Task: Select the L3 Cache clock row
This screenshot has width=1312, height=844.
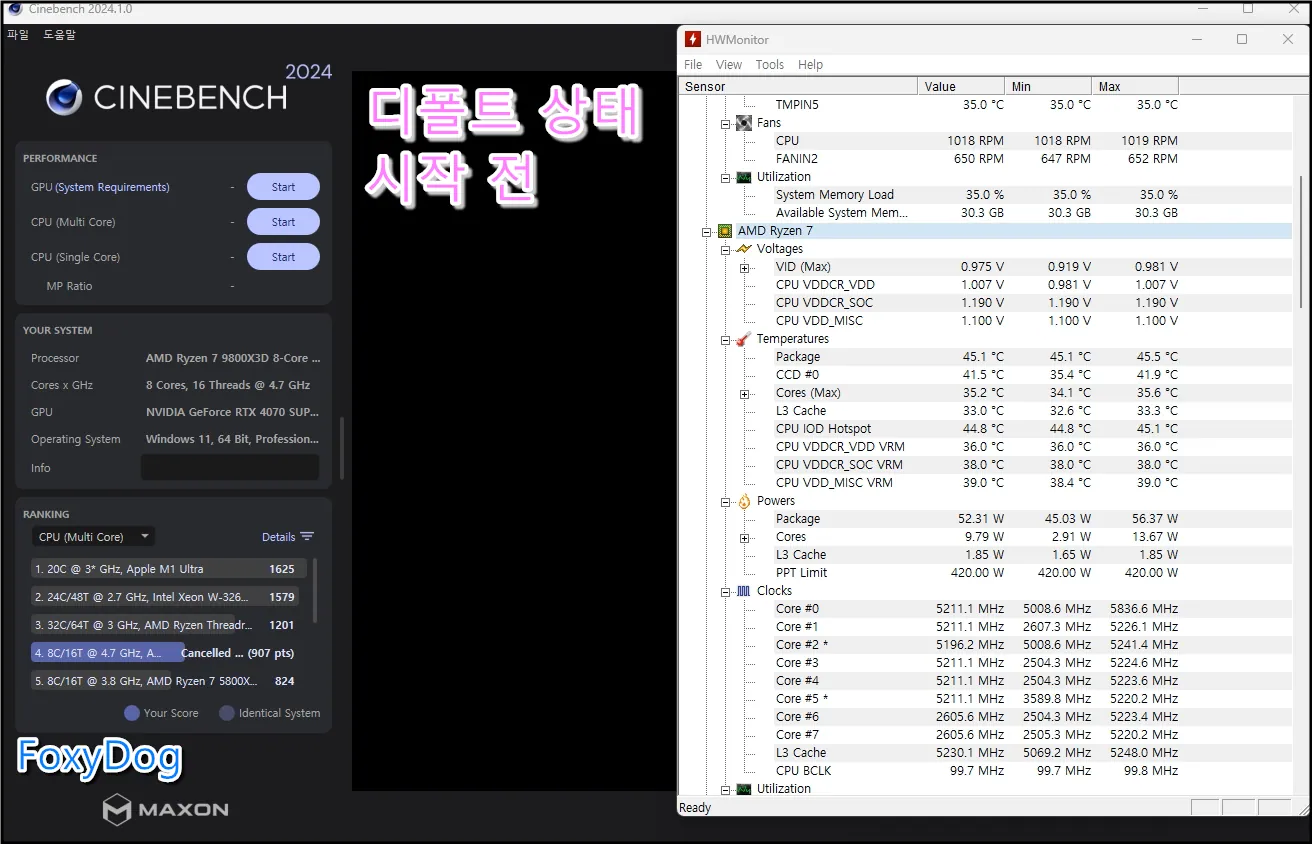Action: click(x=985, y=753)
